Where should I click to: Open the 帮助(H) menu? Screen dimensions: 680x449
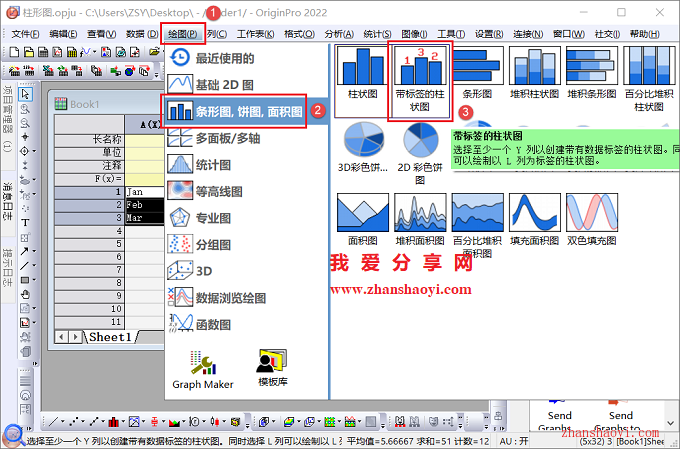pyautogui.click(x=644, y=34)
